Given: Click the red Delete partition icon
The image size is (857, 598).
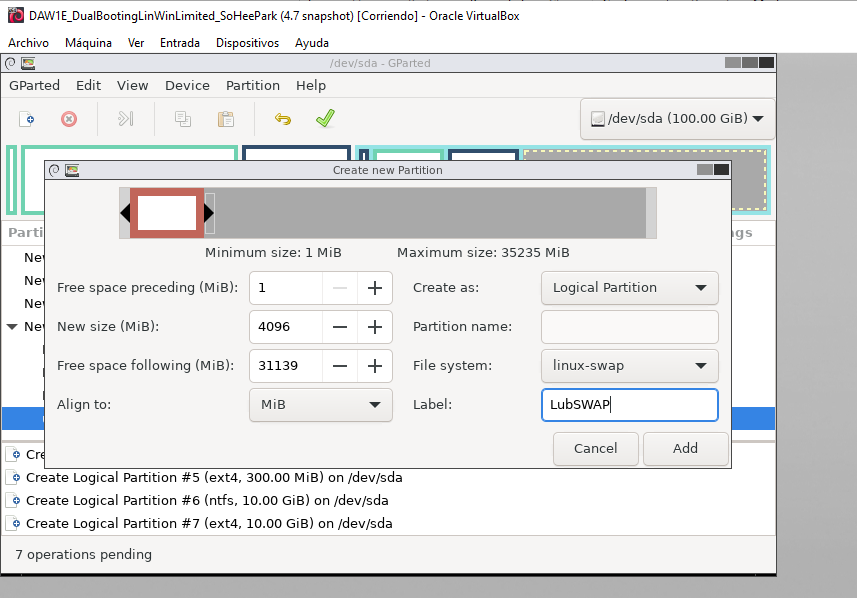Looking at the screenshot, I should click(x=69, y=119).
